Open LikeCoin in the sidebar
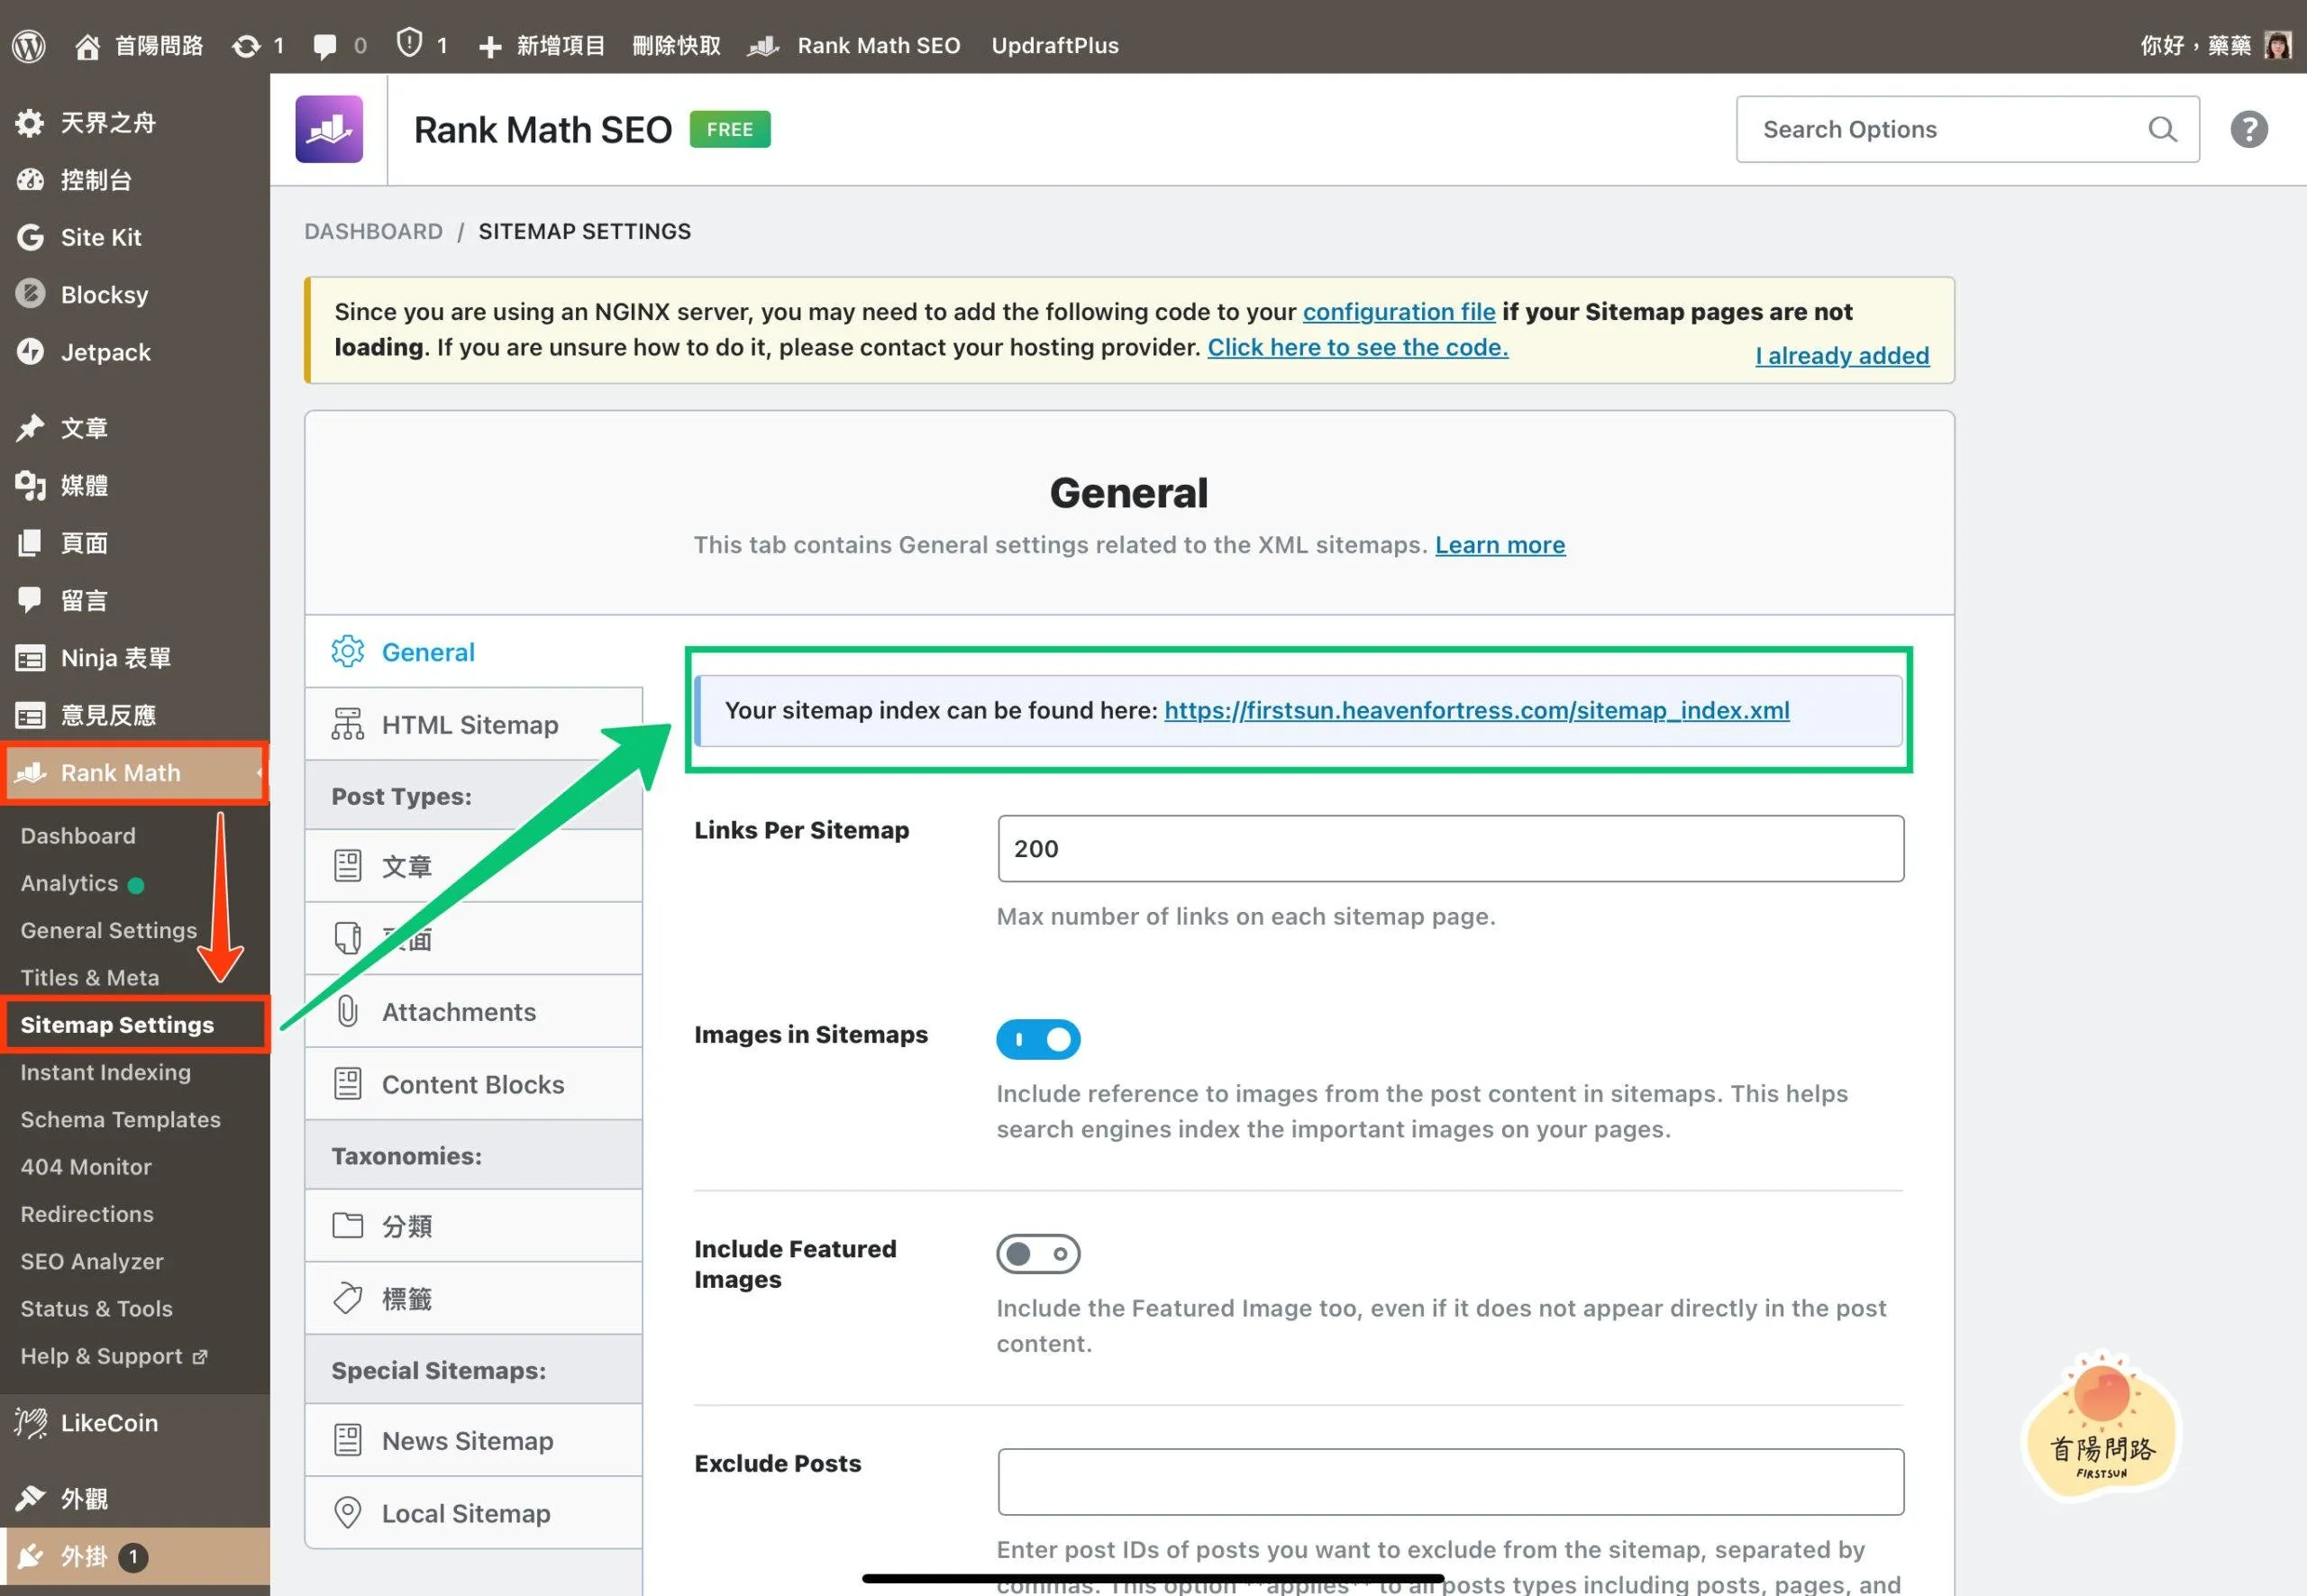2307x1596 pixels. click(x=109, y=1422)
